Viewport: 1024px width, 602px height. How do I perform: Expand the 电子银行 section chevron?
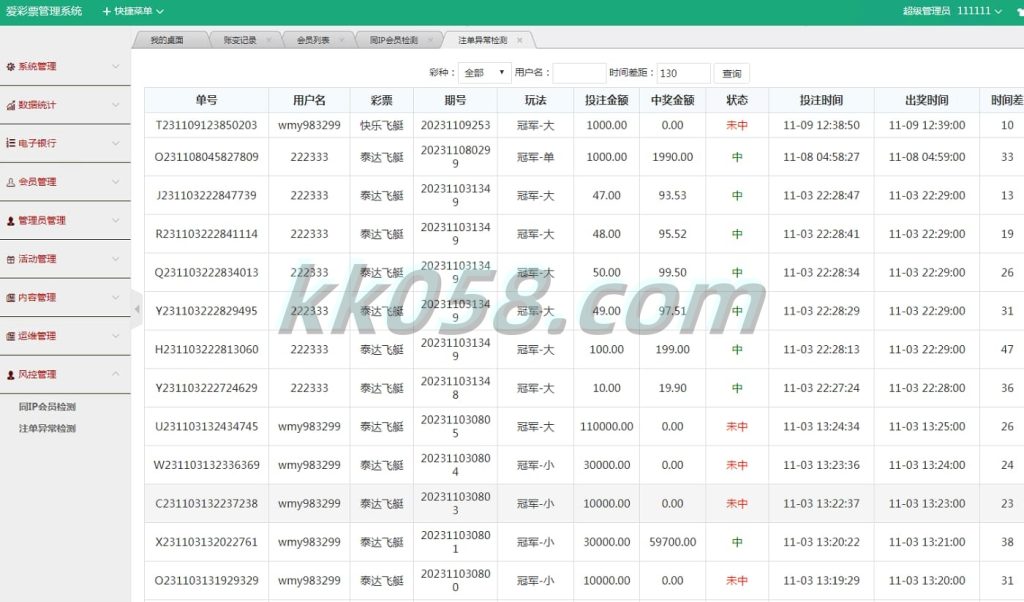(x=116, y=143)
